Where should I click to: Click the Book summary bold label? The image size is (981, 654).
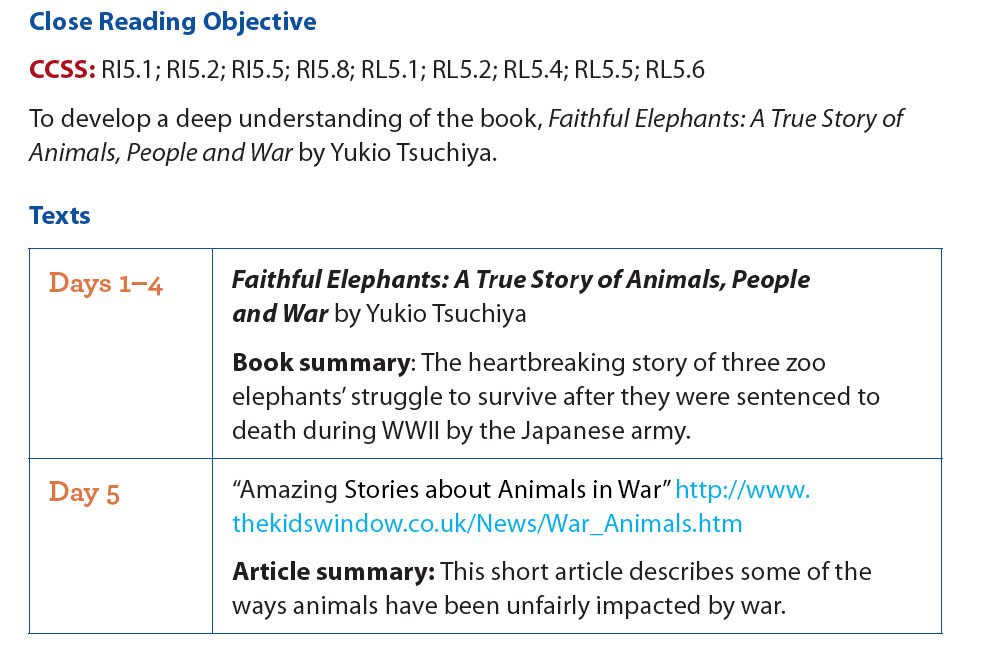322,363
